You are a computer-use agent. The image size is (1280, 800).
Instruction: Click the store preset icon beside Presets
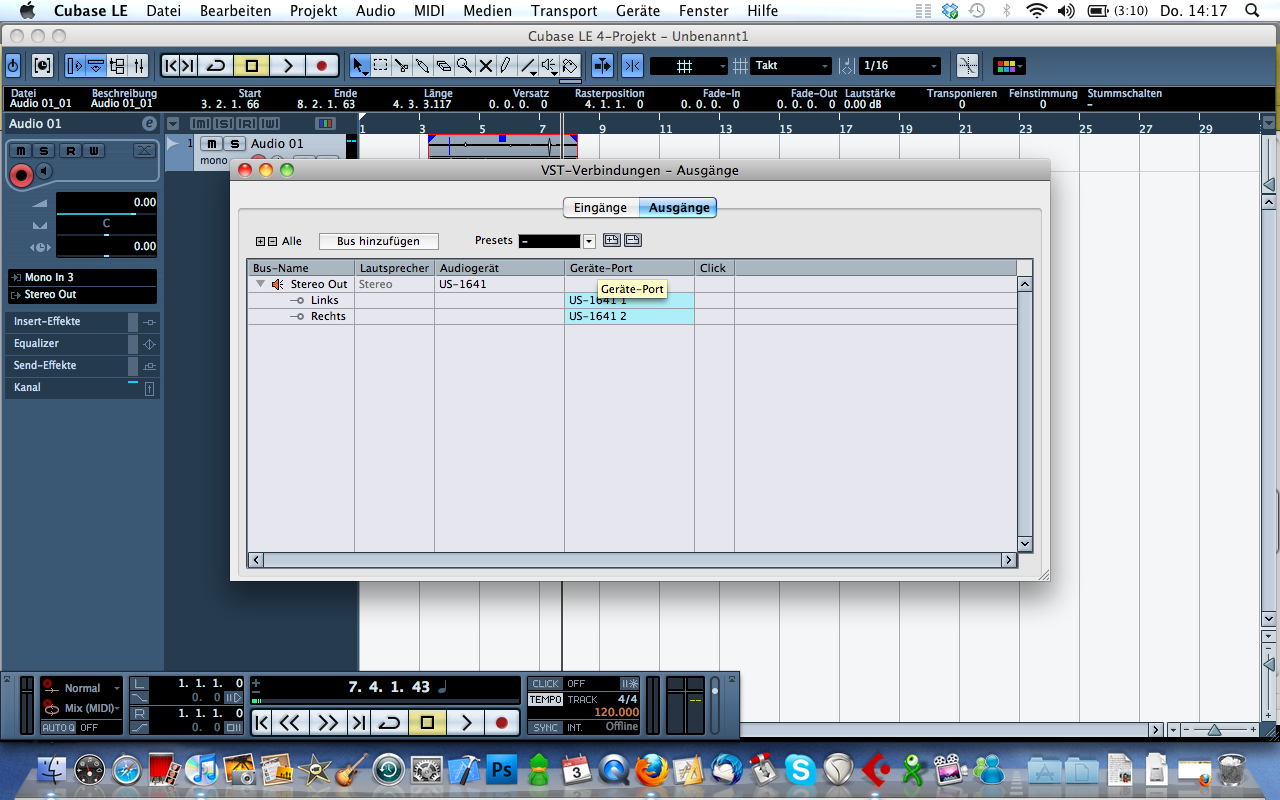pos(612,240)
